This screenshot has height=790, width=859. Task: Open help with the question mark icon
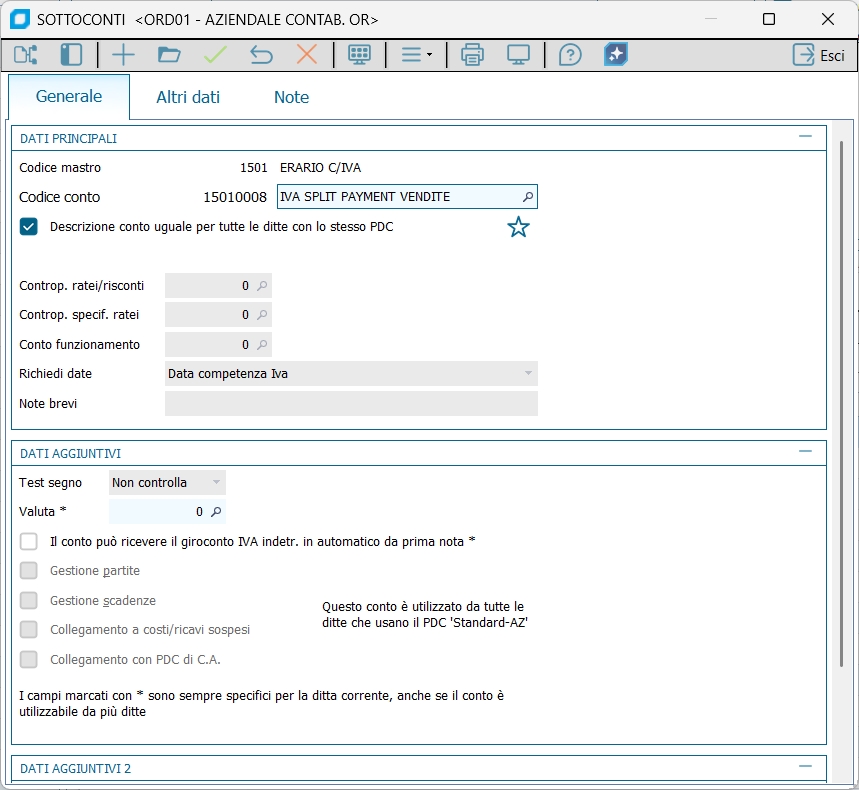coord(570,55)
